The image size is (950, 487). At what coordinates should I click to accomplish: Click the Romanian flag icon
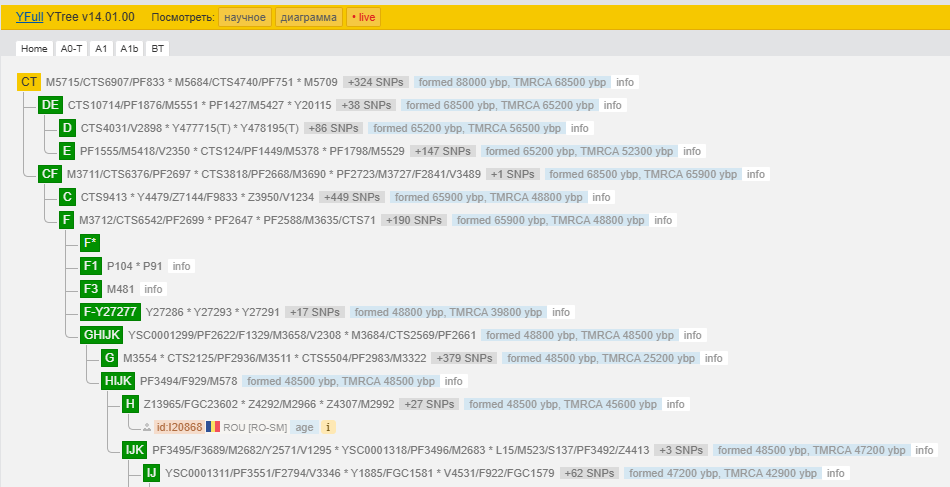pyautogui.click(x=213, y=427)
